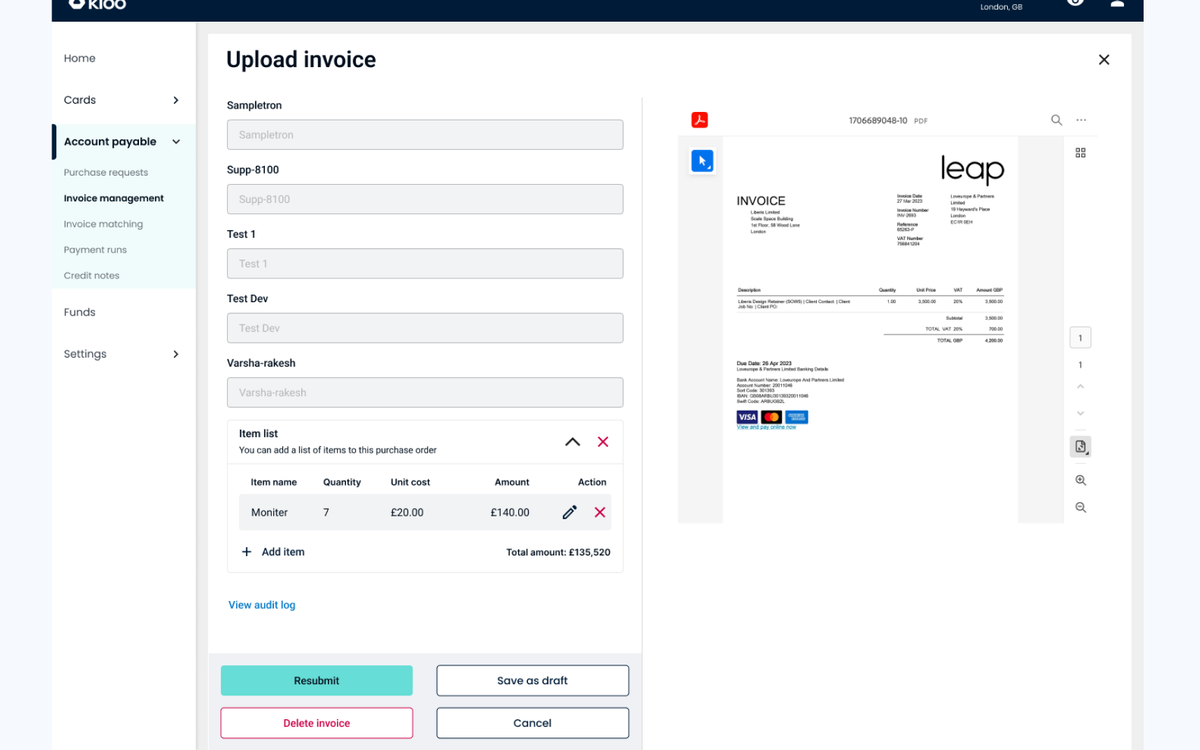The image size is (1200, 750).
Task: Click the plus icon beside Add item
Action: 247,552
